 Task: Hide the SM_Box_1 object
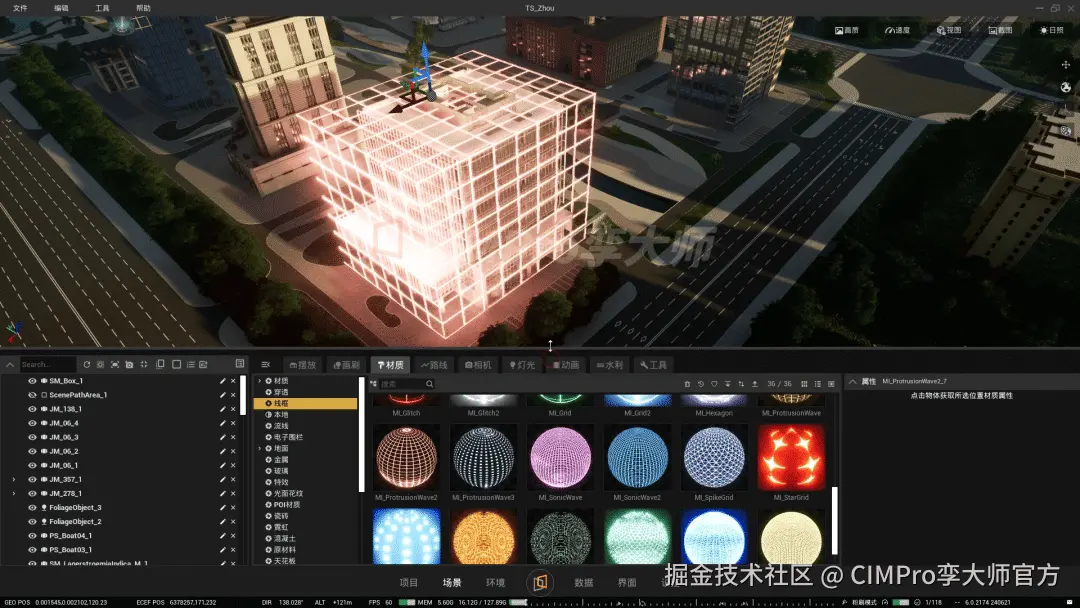click(32, 381)
